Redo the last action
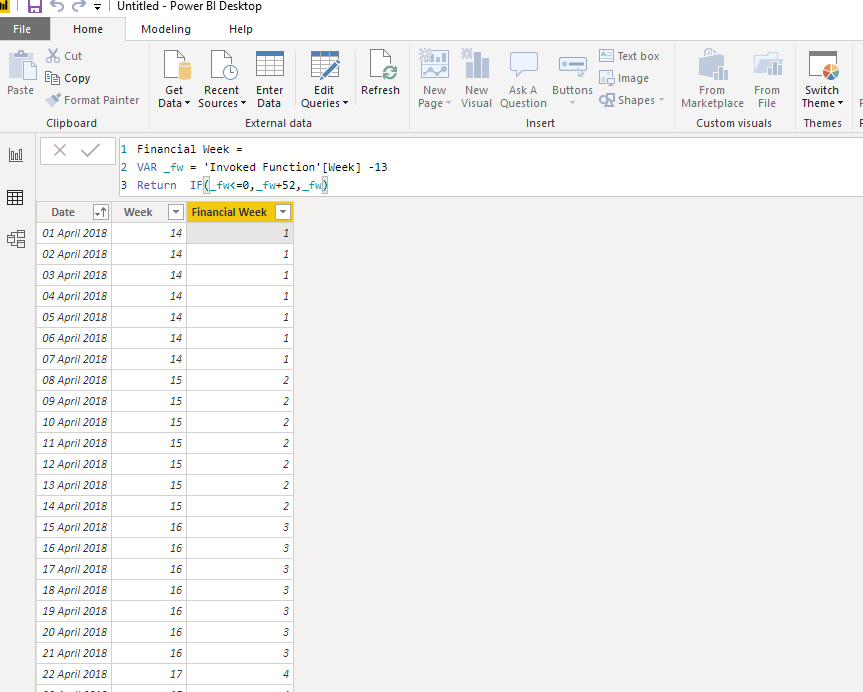The image size is (863, 692). [79, 6]
